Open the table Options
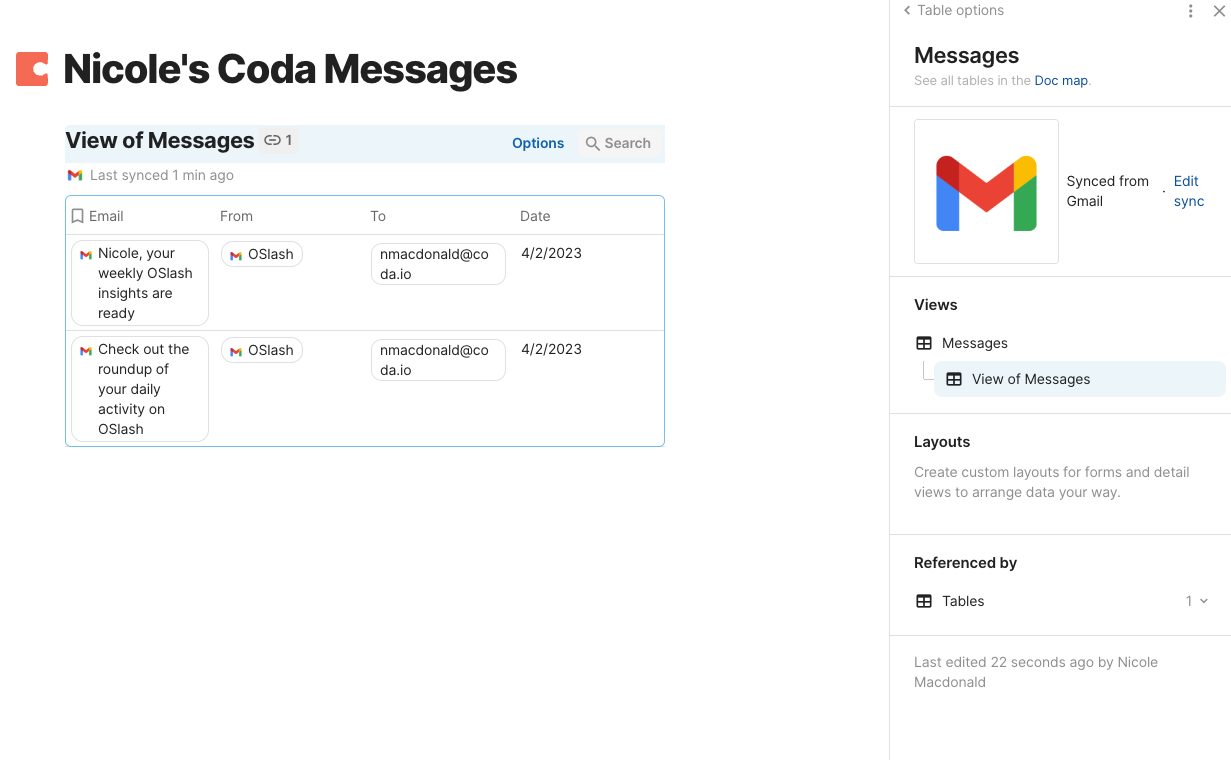The image size is (1231, 760). 538,143
